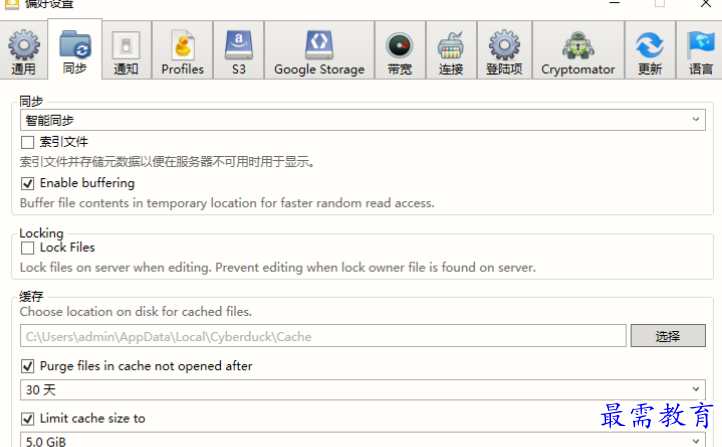The width and height of the screenshot is (722, 447).
Task: Uncheck the Enable buffering checkbox
Action: pos(28,184)
